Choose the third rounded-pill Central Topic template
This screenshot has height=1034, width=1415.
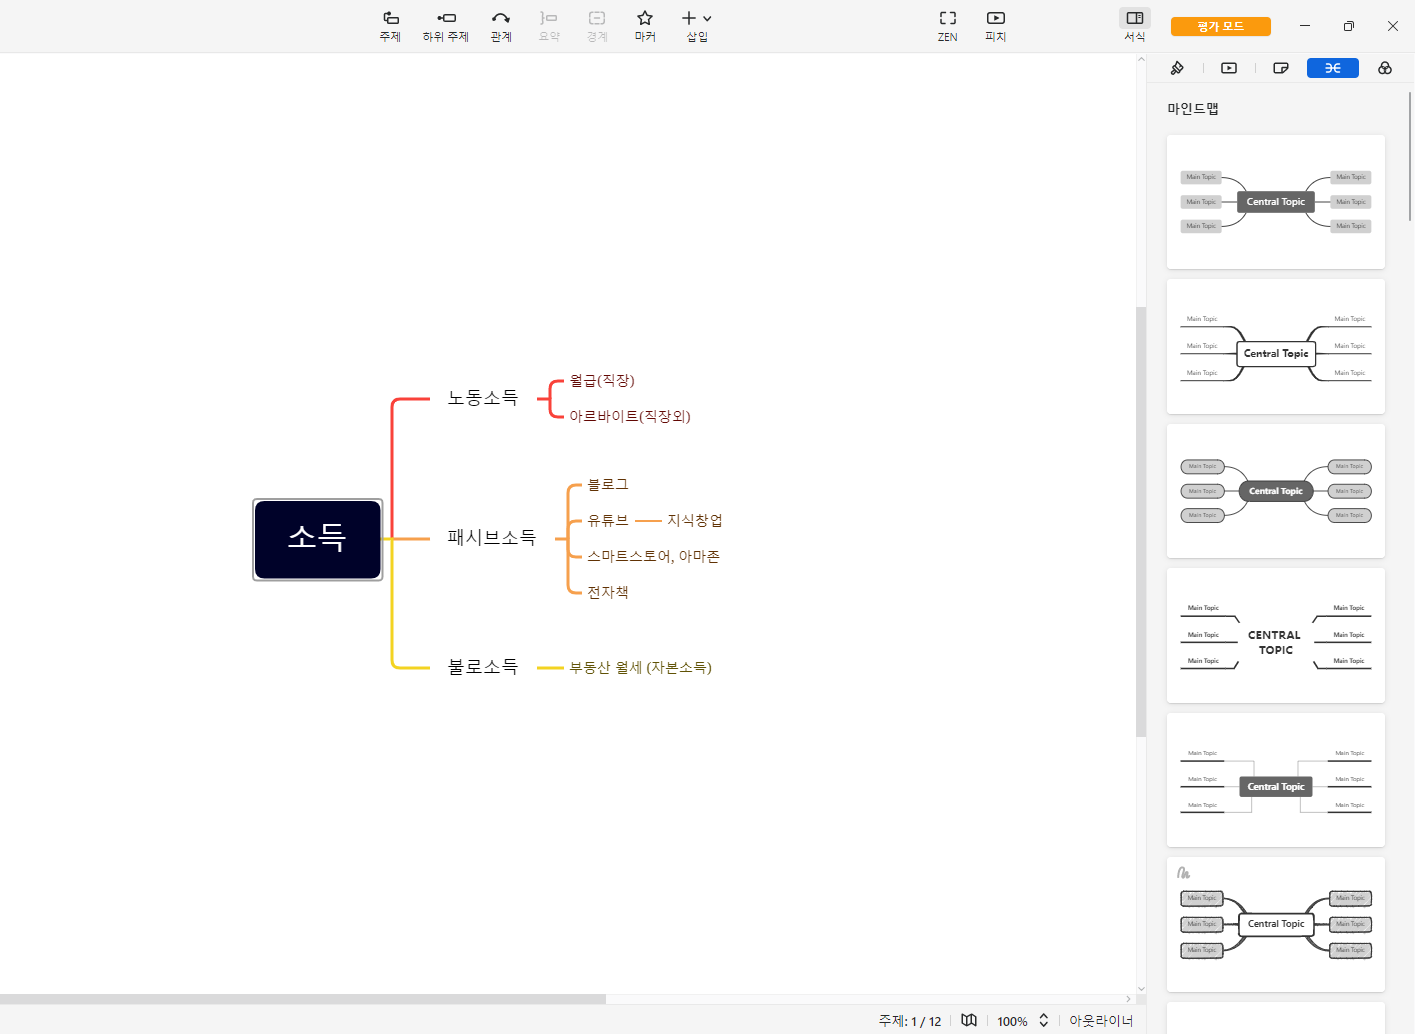tap(1276, 491)
